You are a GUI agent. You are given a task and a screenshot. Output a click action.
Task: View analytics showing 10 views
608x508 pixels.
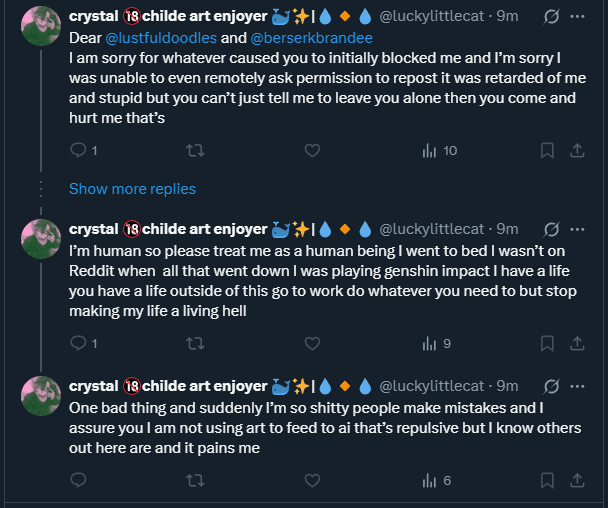(x=439, y=151)
